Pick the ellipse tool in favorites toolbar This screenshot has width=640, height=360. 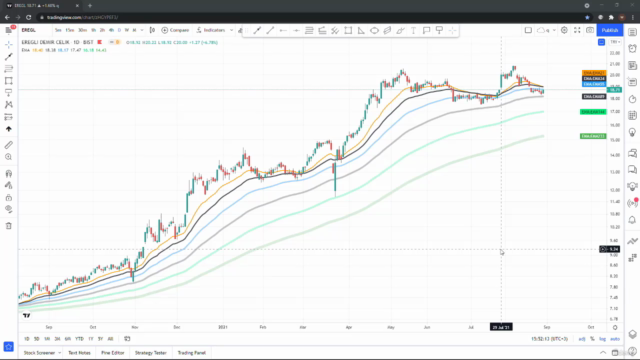tap(374, 31)
